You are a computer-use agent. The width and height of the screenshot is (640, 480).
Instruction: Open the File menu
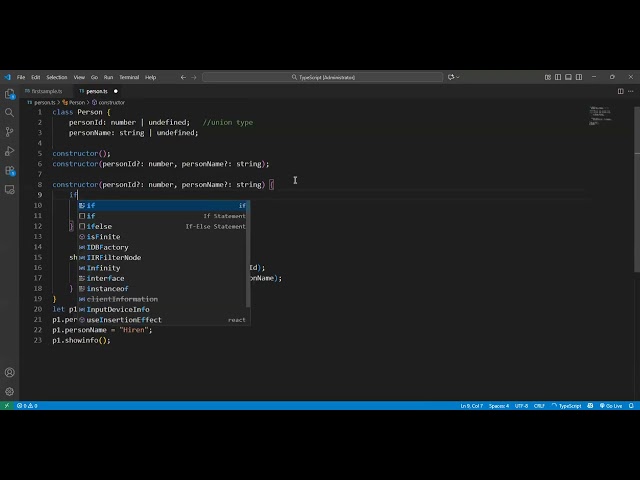(x=21, y=77)
